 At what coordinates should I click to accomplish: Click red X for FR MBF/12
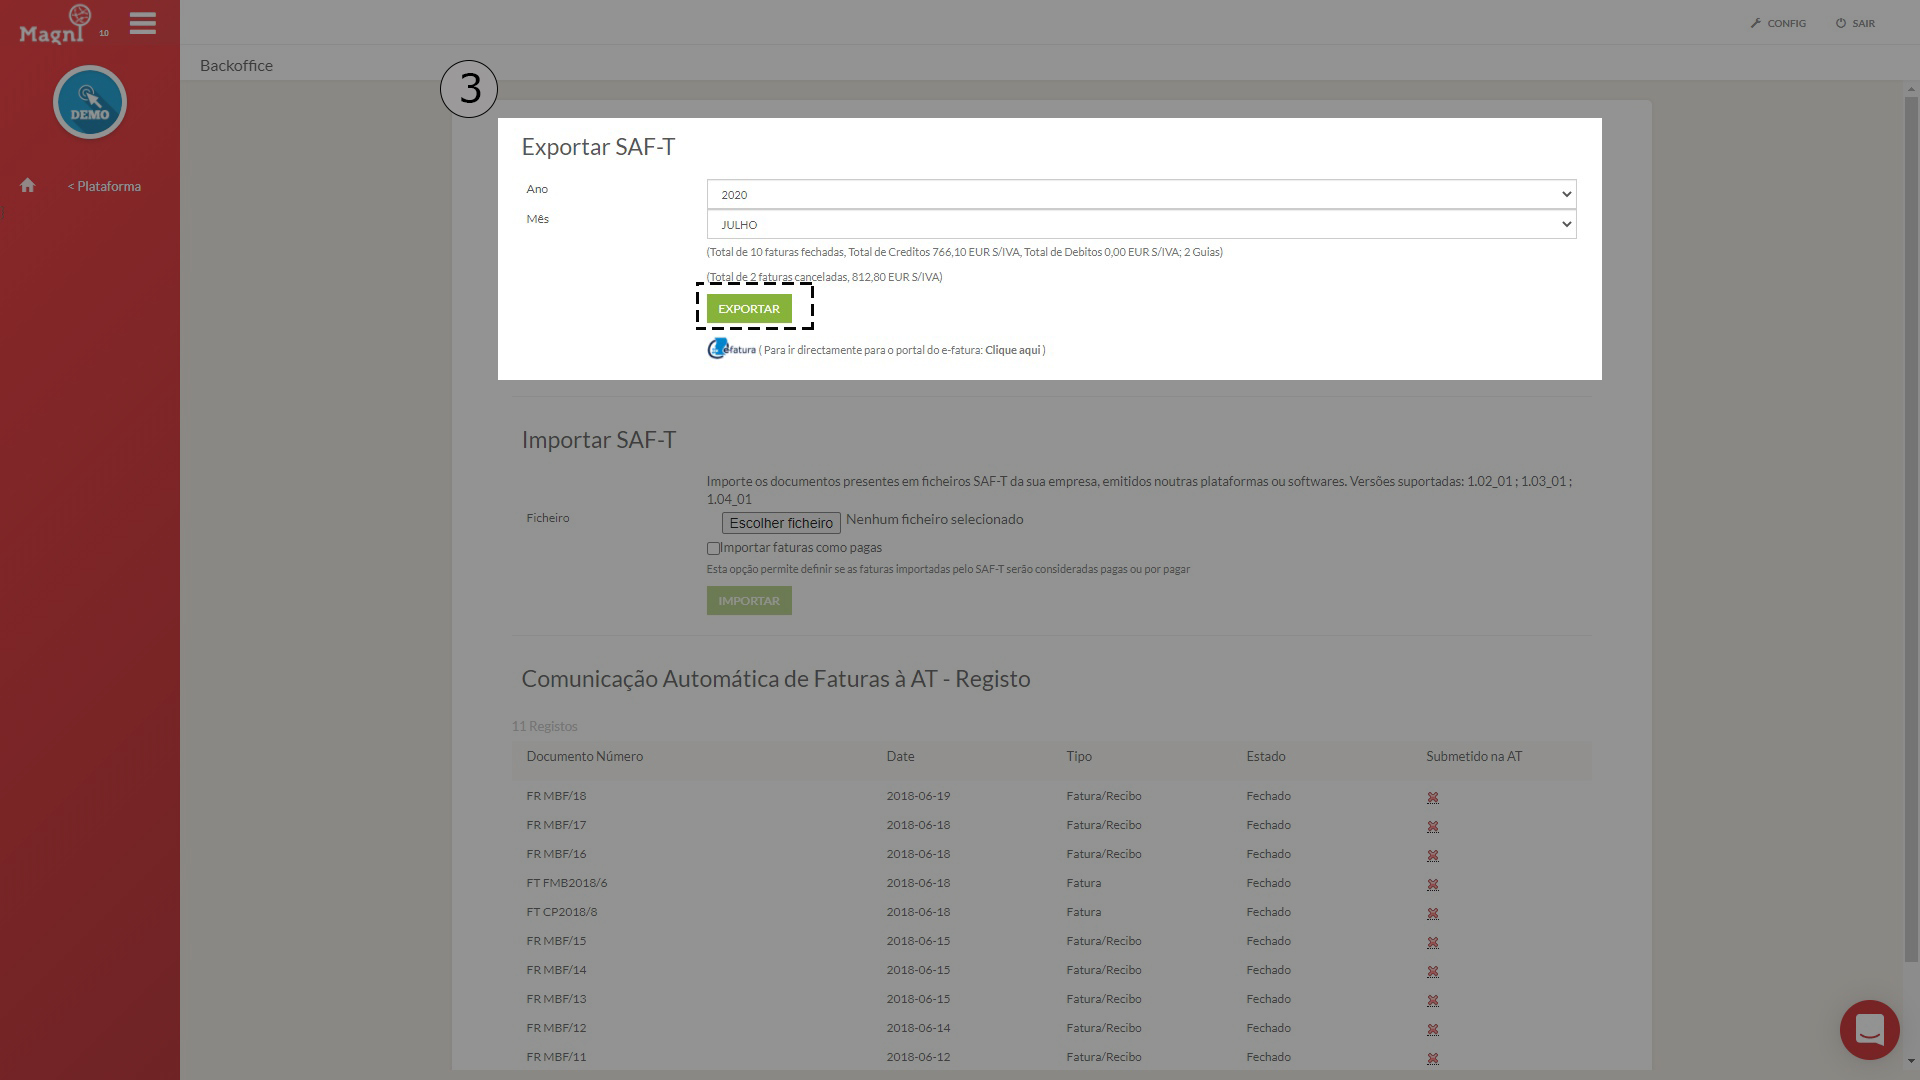pyautogui.click(x=1432, y=1029)
